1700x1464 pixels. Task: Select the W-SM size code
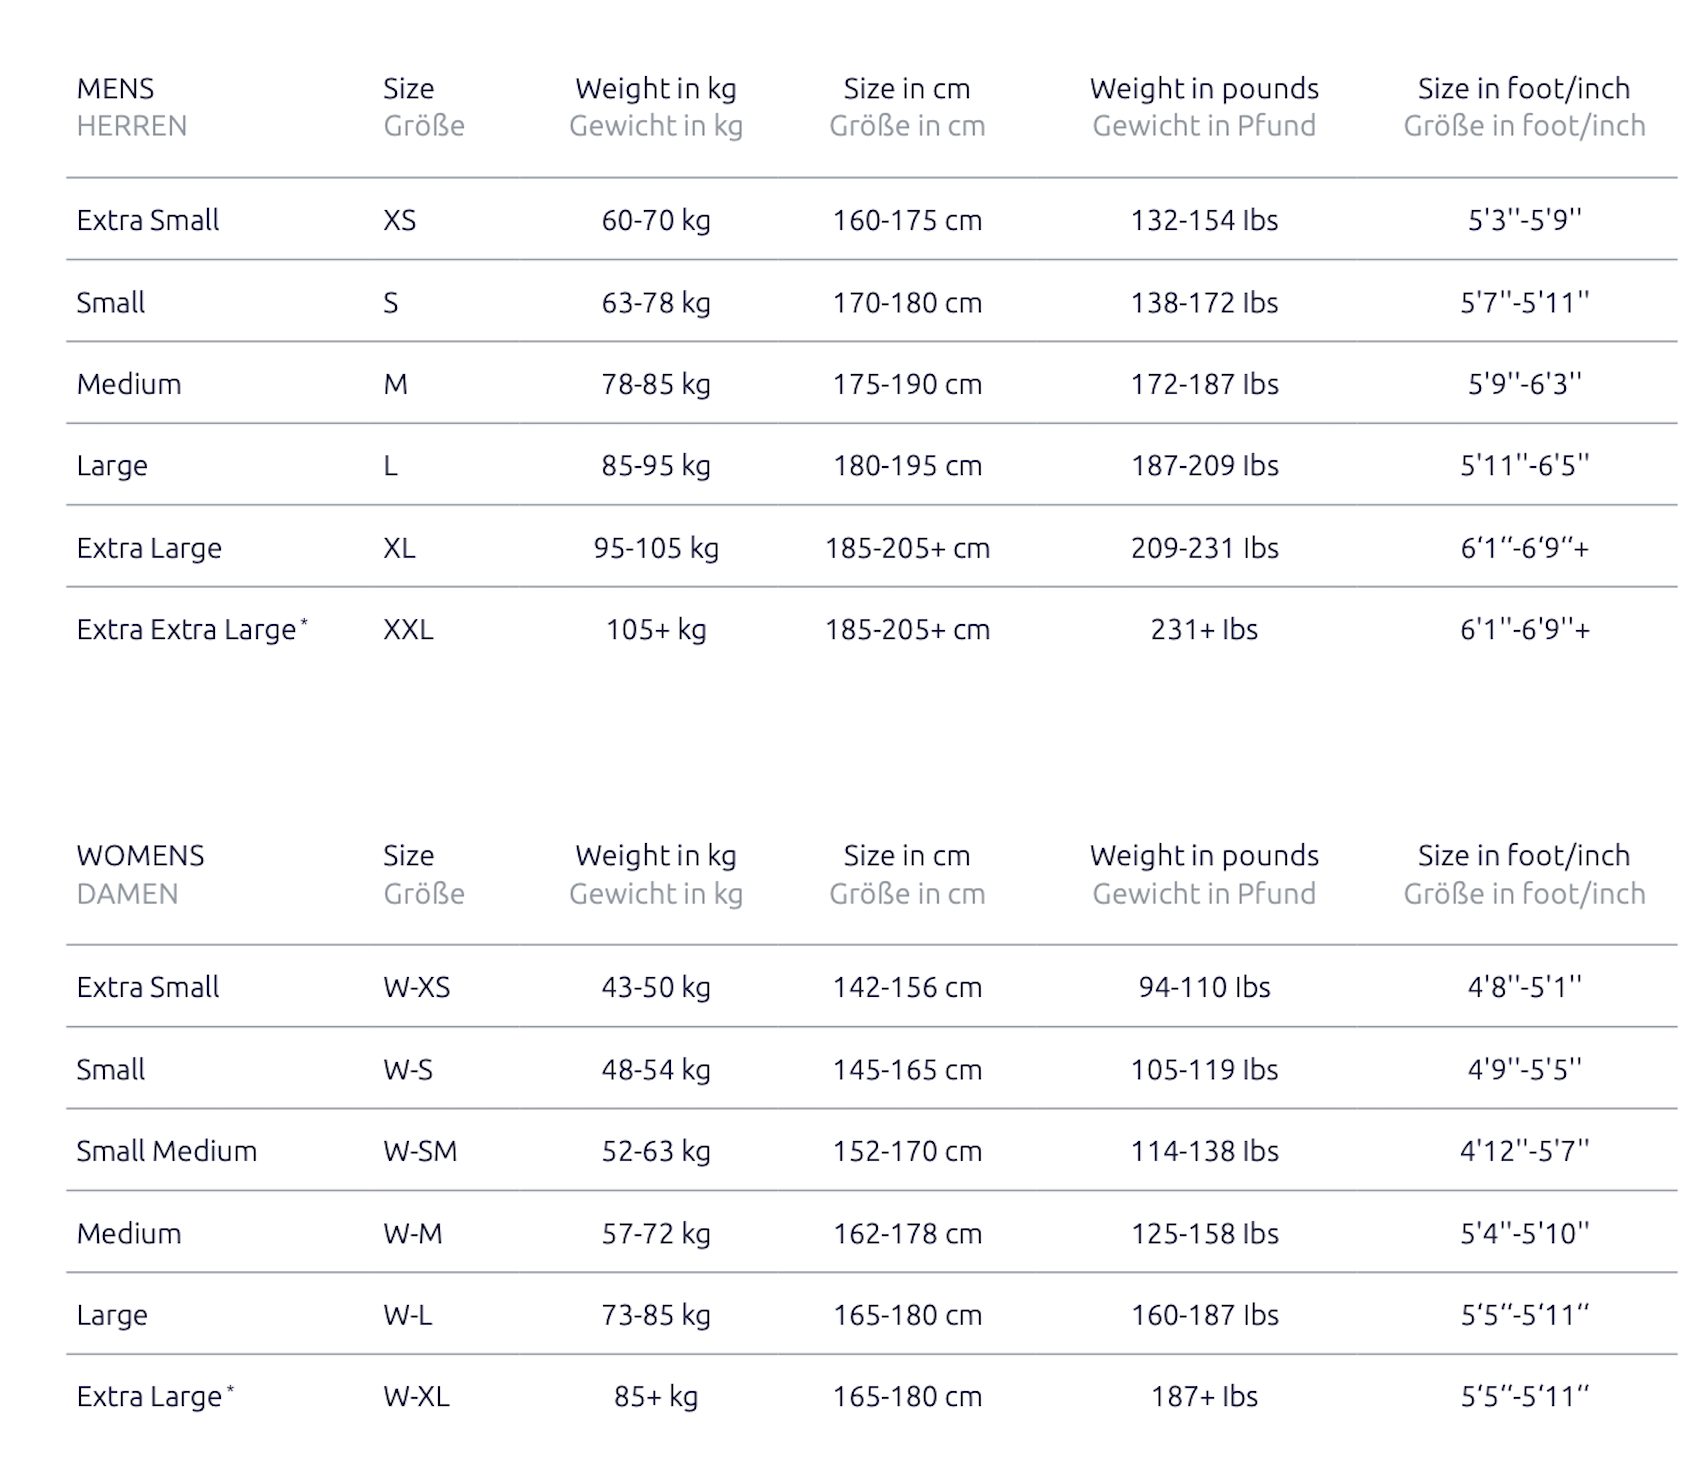click(420, 1151)
